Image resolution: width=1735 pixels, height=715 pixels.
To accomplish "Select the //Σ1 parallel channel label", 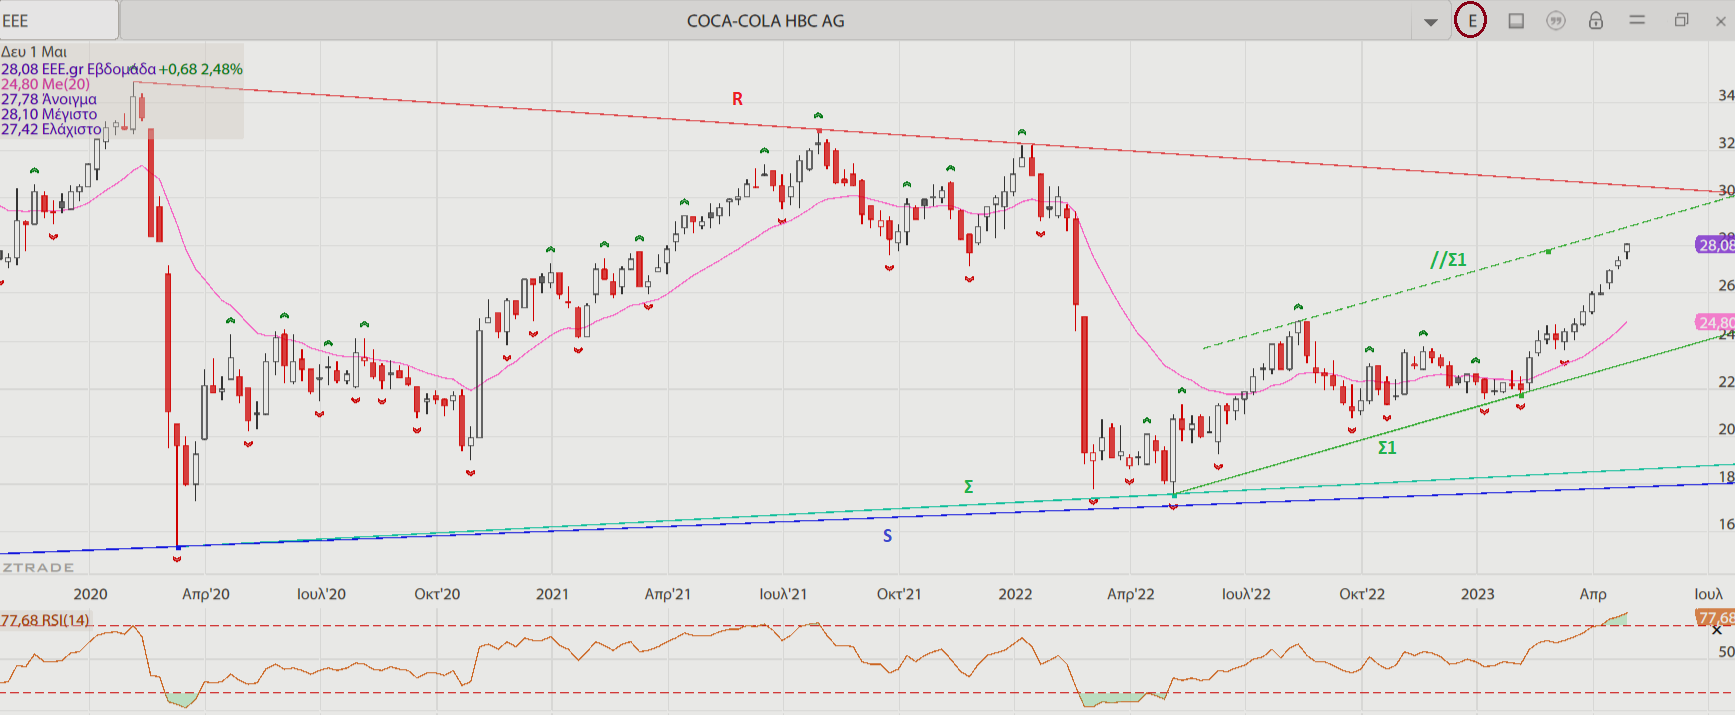I will coord(1448,260).
